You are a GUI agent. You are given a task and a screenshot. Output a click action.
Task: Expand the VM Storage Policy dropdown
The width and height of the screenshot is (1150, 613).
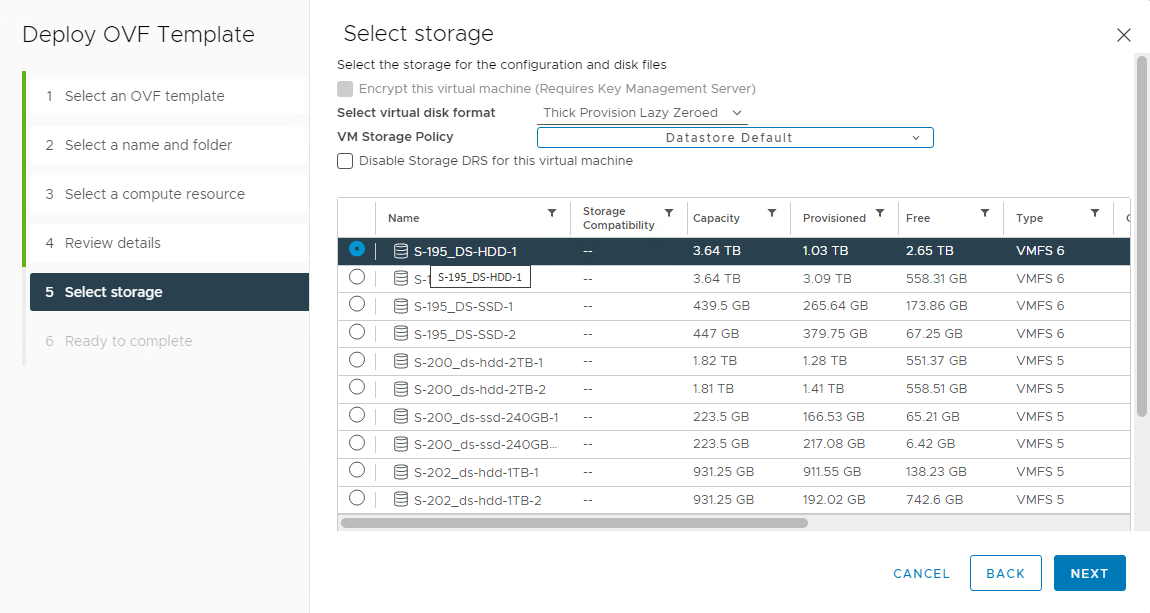(735, 138)
